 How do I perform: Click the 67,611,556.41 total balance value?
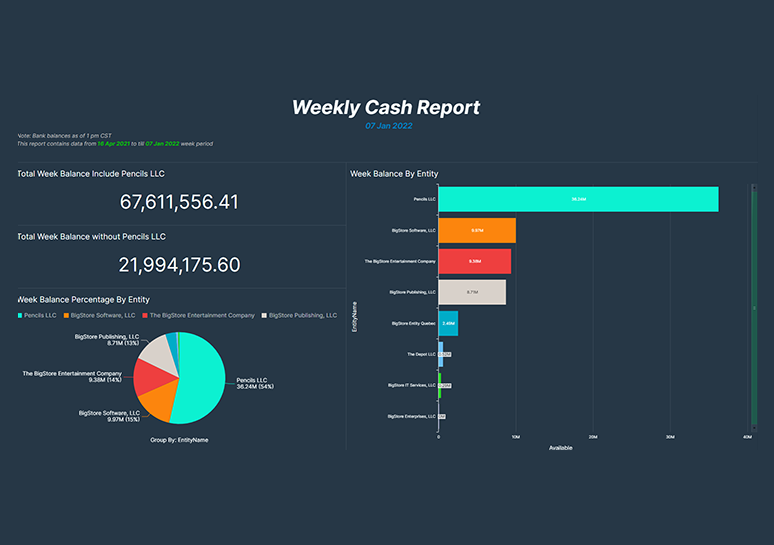coord(179,202)
